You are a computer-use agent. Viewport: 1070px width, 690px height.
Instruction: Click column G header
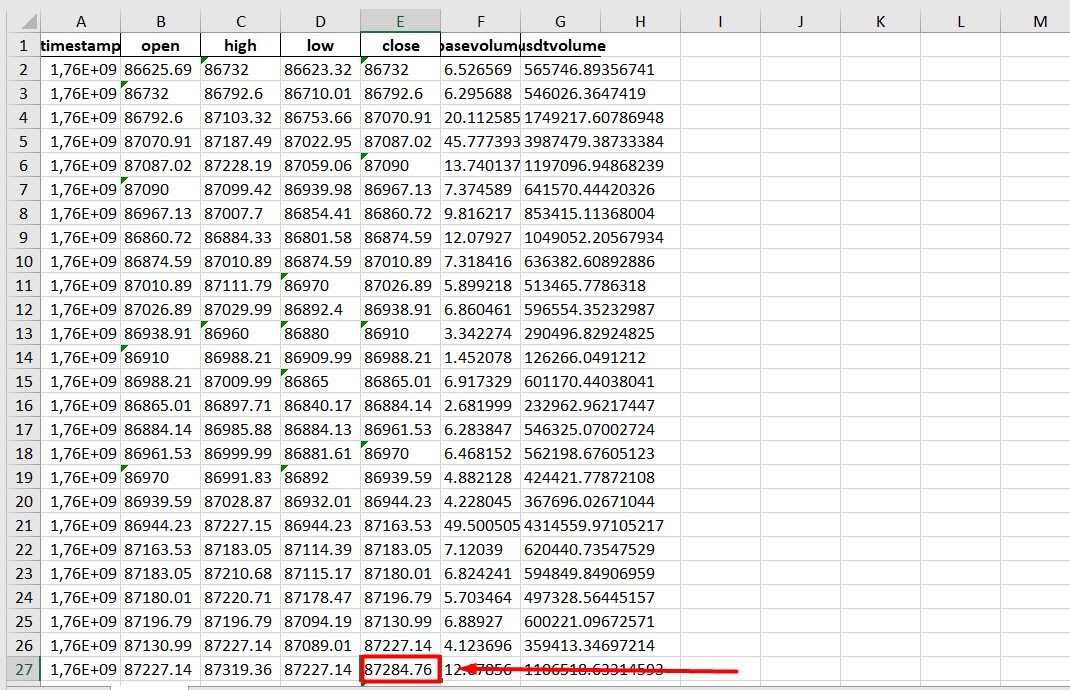tap(560, 21)
